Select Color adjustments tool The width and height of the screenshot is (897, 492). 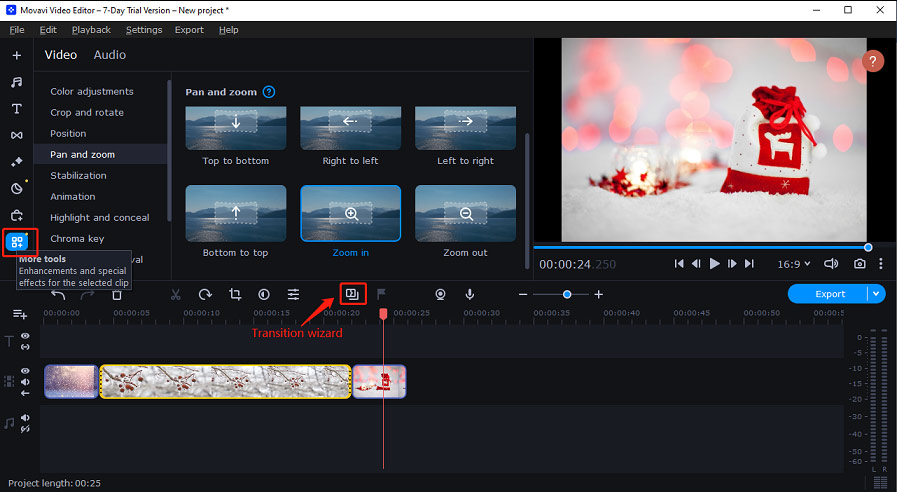point(92,92)
